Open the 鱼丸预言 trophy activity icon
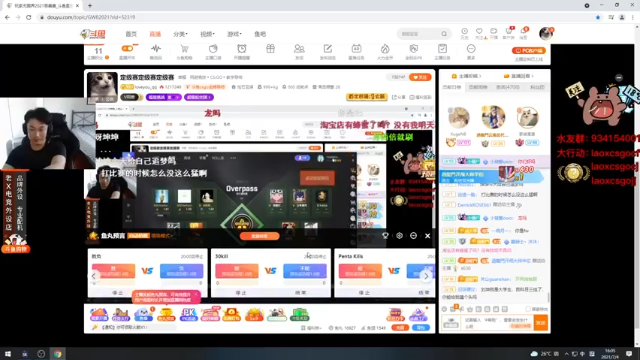This screenshot has height=360, width=640. [166, 314]
